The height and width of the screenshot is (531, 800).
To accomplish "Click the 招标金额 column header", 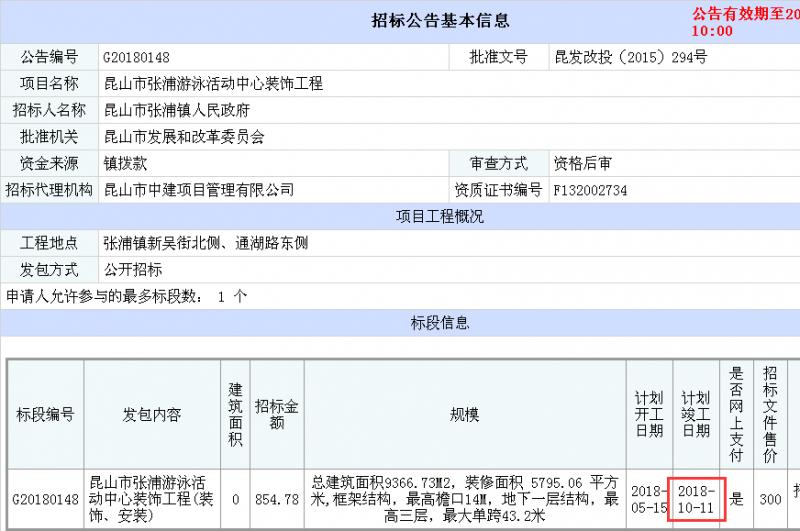I will tap(277, 414).
